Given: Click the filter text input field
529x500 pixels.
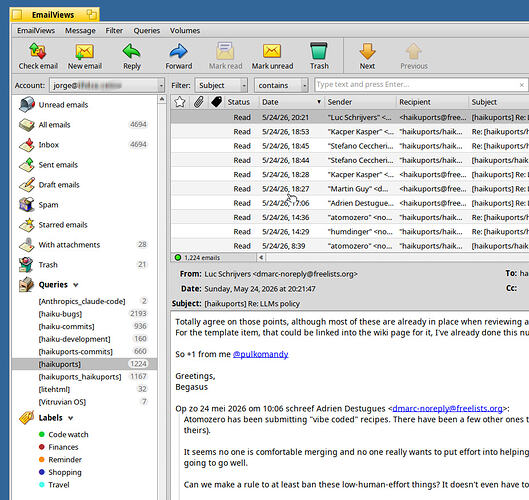Looking at the screenshot, I should point(417,85).
